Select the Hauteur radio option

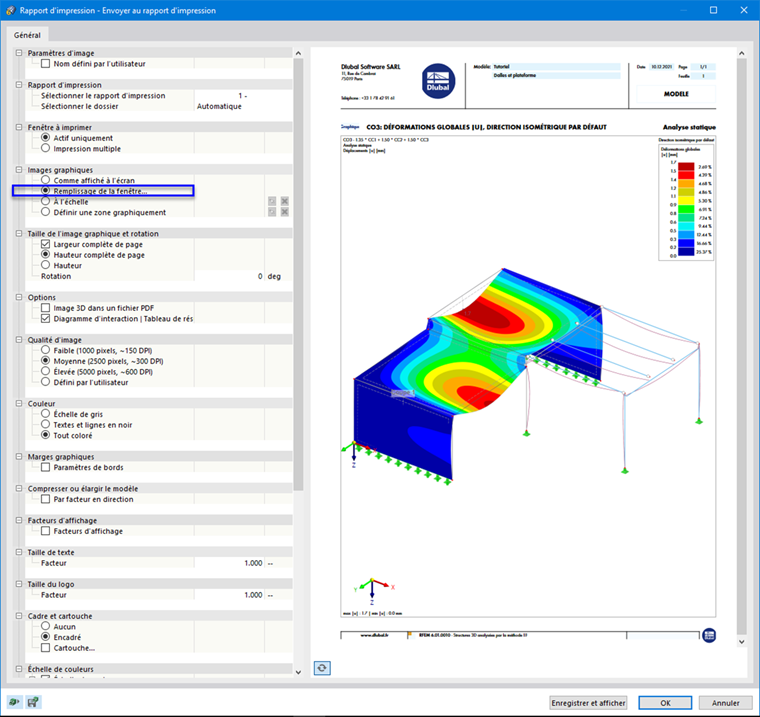[x=46, y=265]
